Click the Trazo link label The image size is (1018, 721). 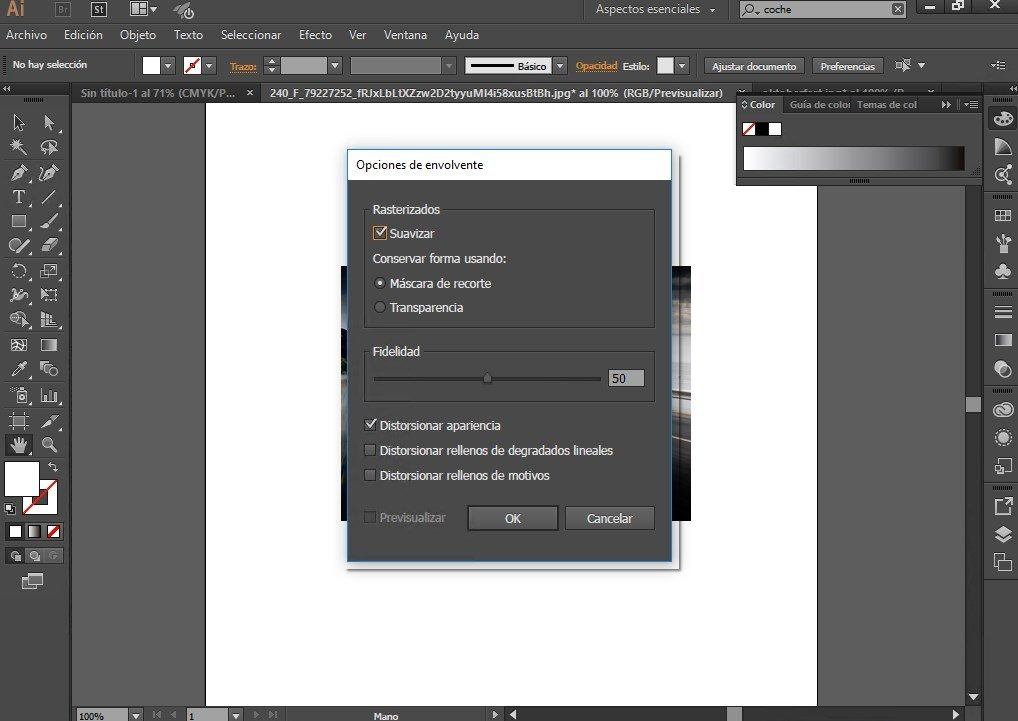[x=243, y=66]
